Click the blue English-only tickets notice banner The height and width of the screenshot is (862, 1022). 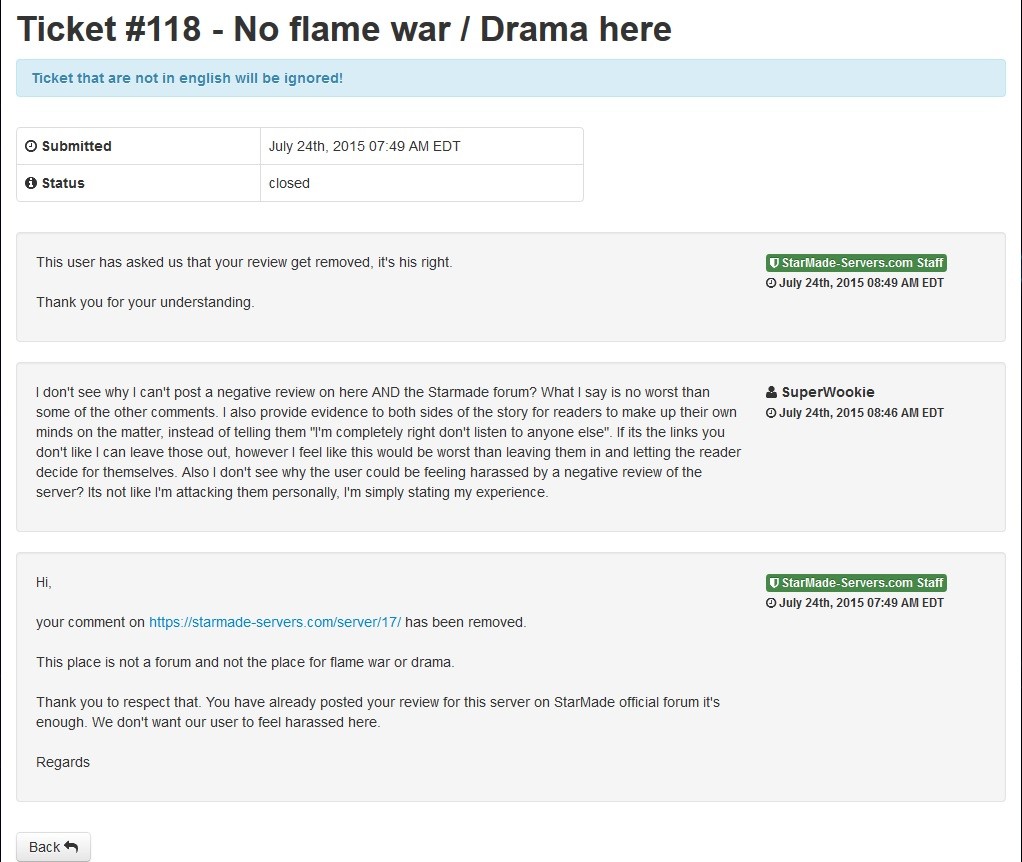tap(510, 78)
